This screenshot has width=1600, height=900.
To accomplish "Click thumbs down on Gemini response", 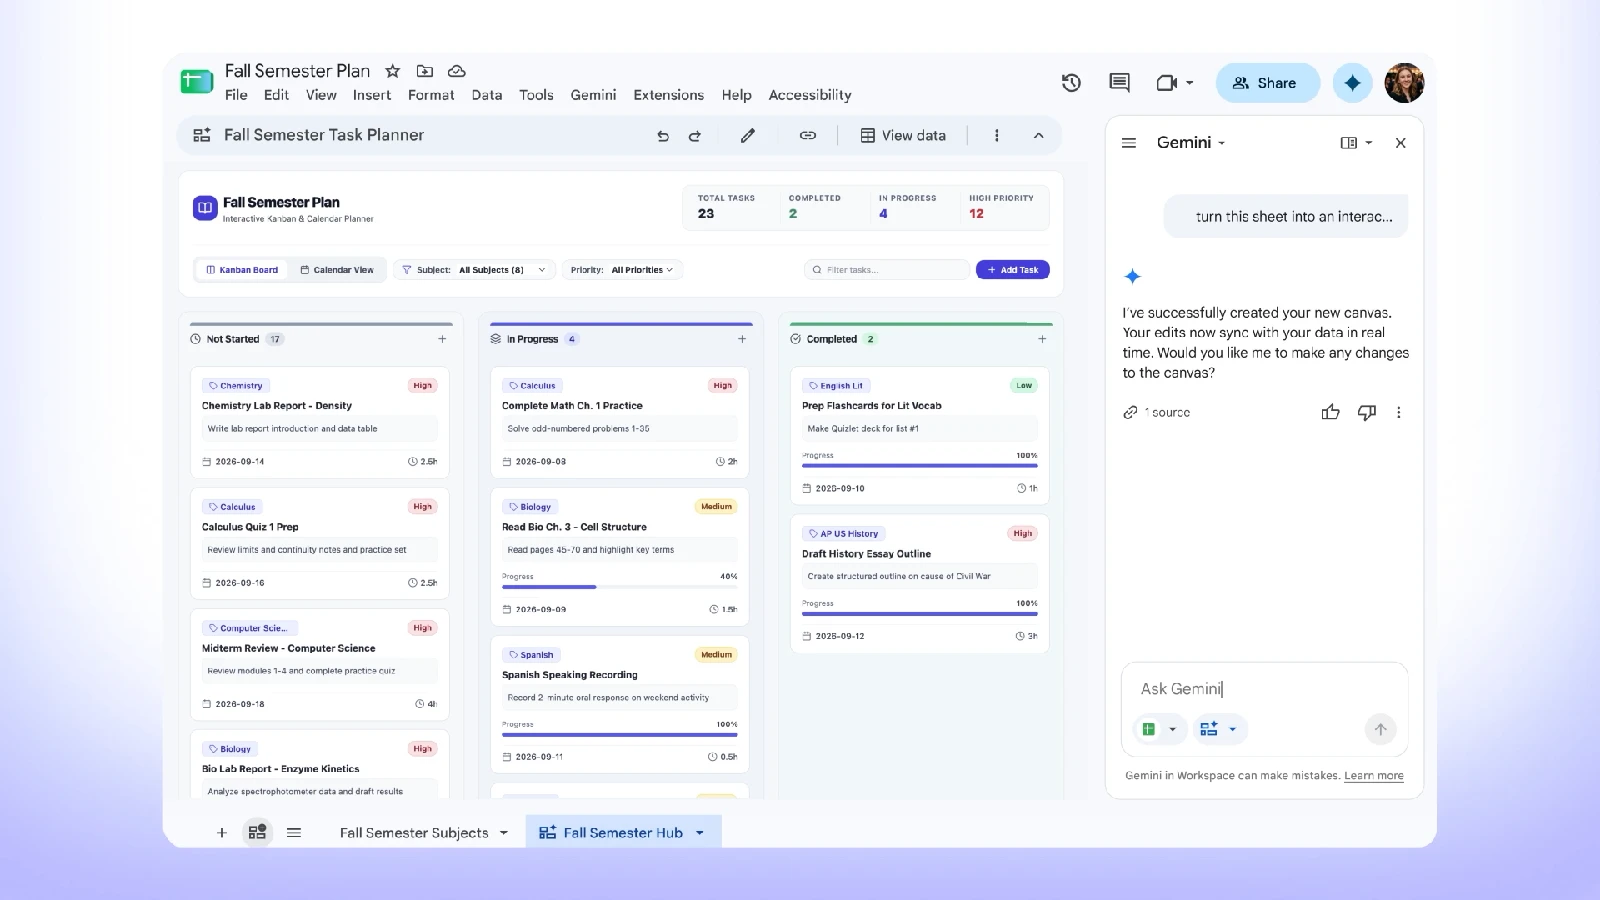I will [x=1367, y=412].
